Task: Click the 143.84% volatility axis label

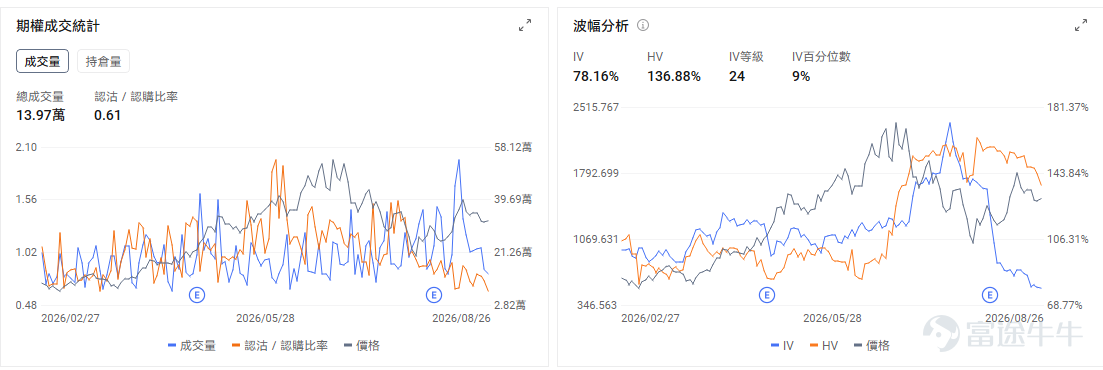Action: pos(1069,173)
